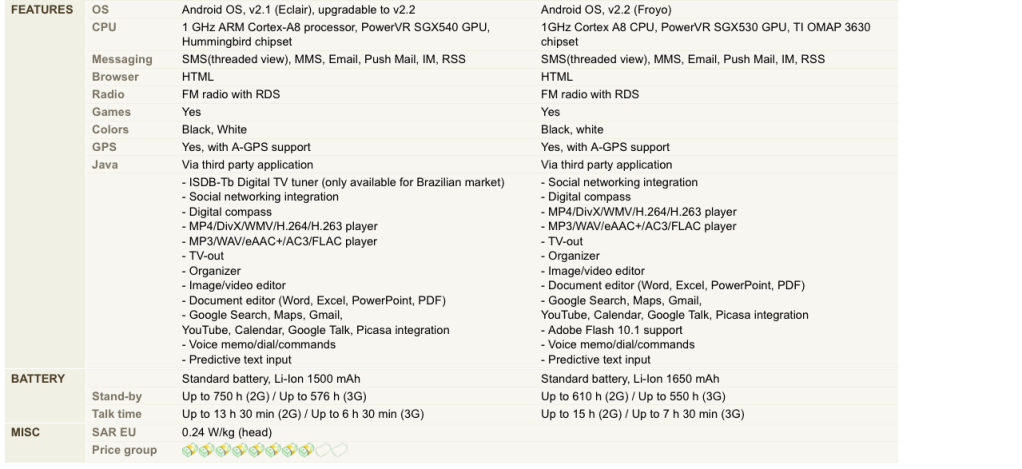Image resolution: width=1022 pixels, height=469 pixels.
Task: Open the Games row label
Action: [111, 112]
